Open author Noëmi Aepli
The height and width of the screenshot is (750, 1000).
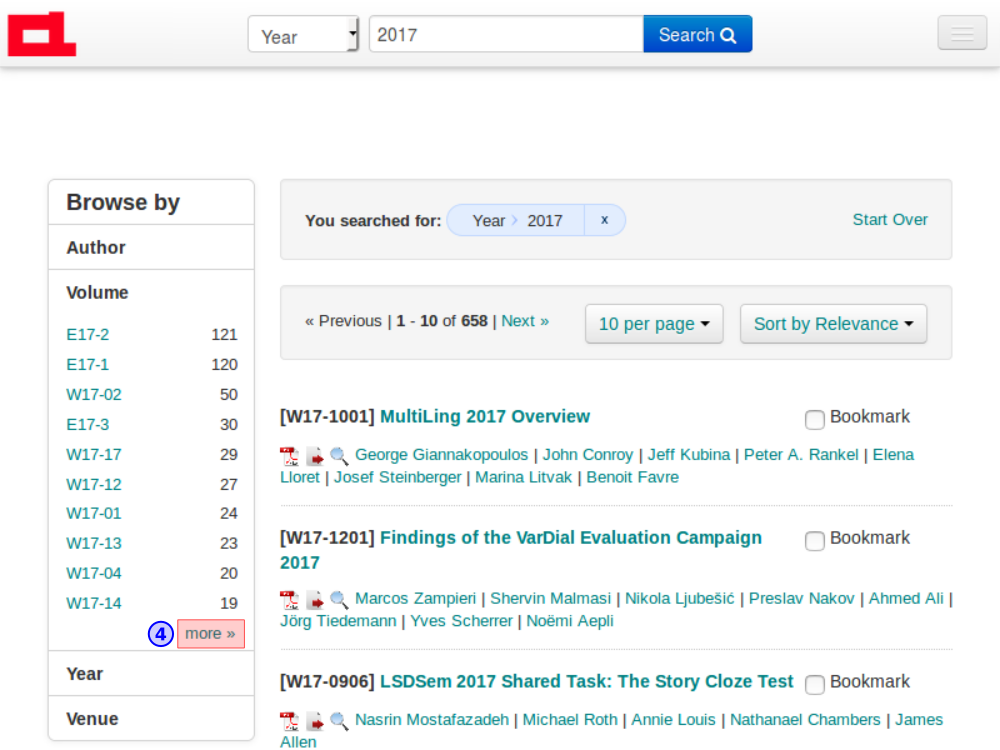pos(570,621)
